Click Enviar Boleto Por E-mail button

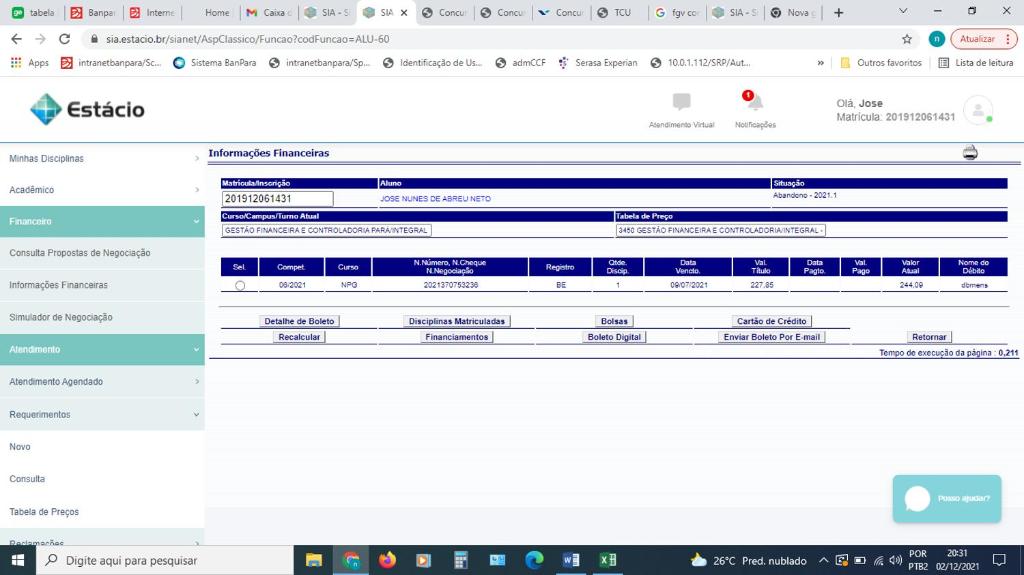click(x=772, y=337)
